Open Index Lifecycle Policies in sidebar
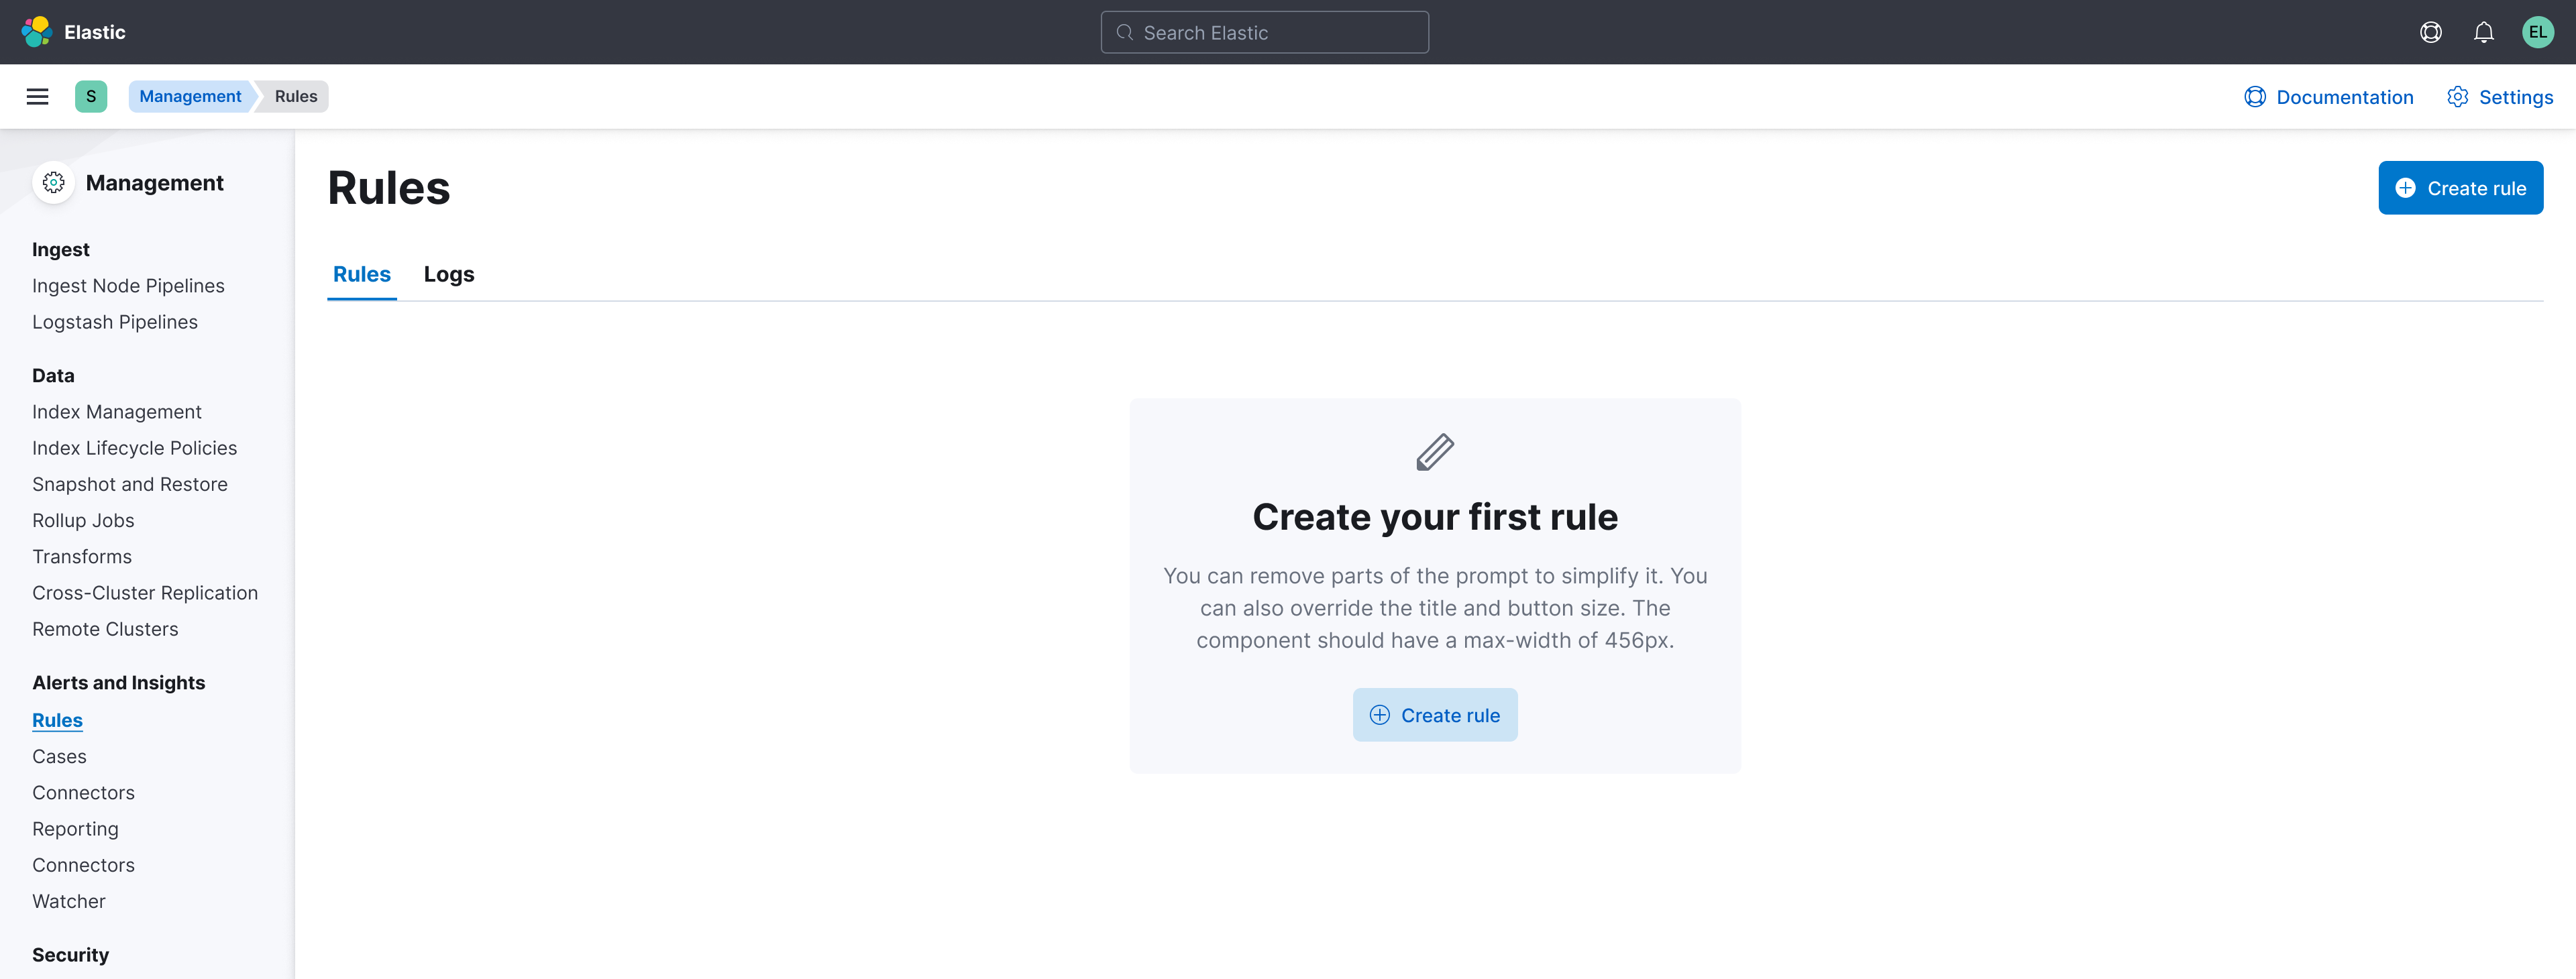 coord(134,447)
